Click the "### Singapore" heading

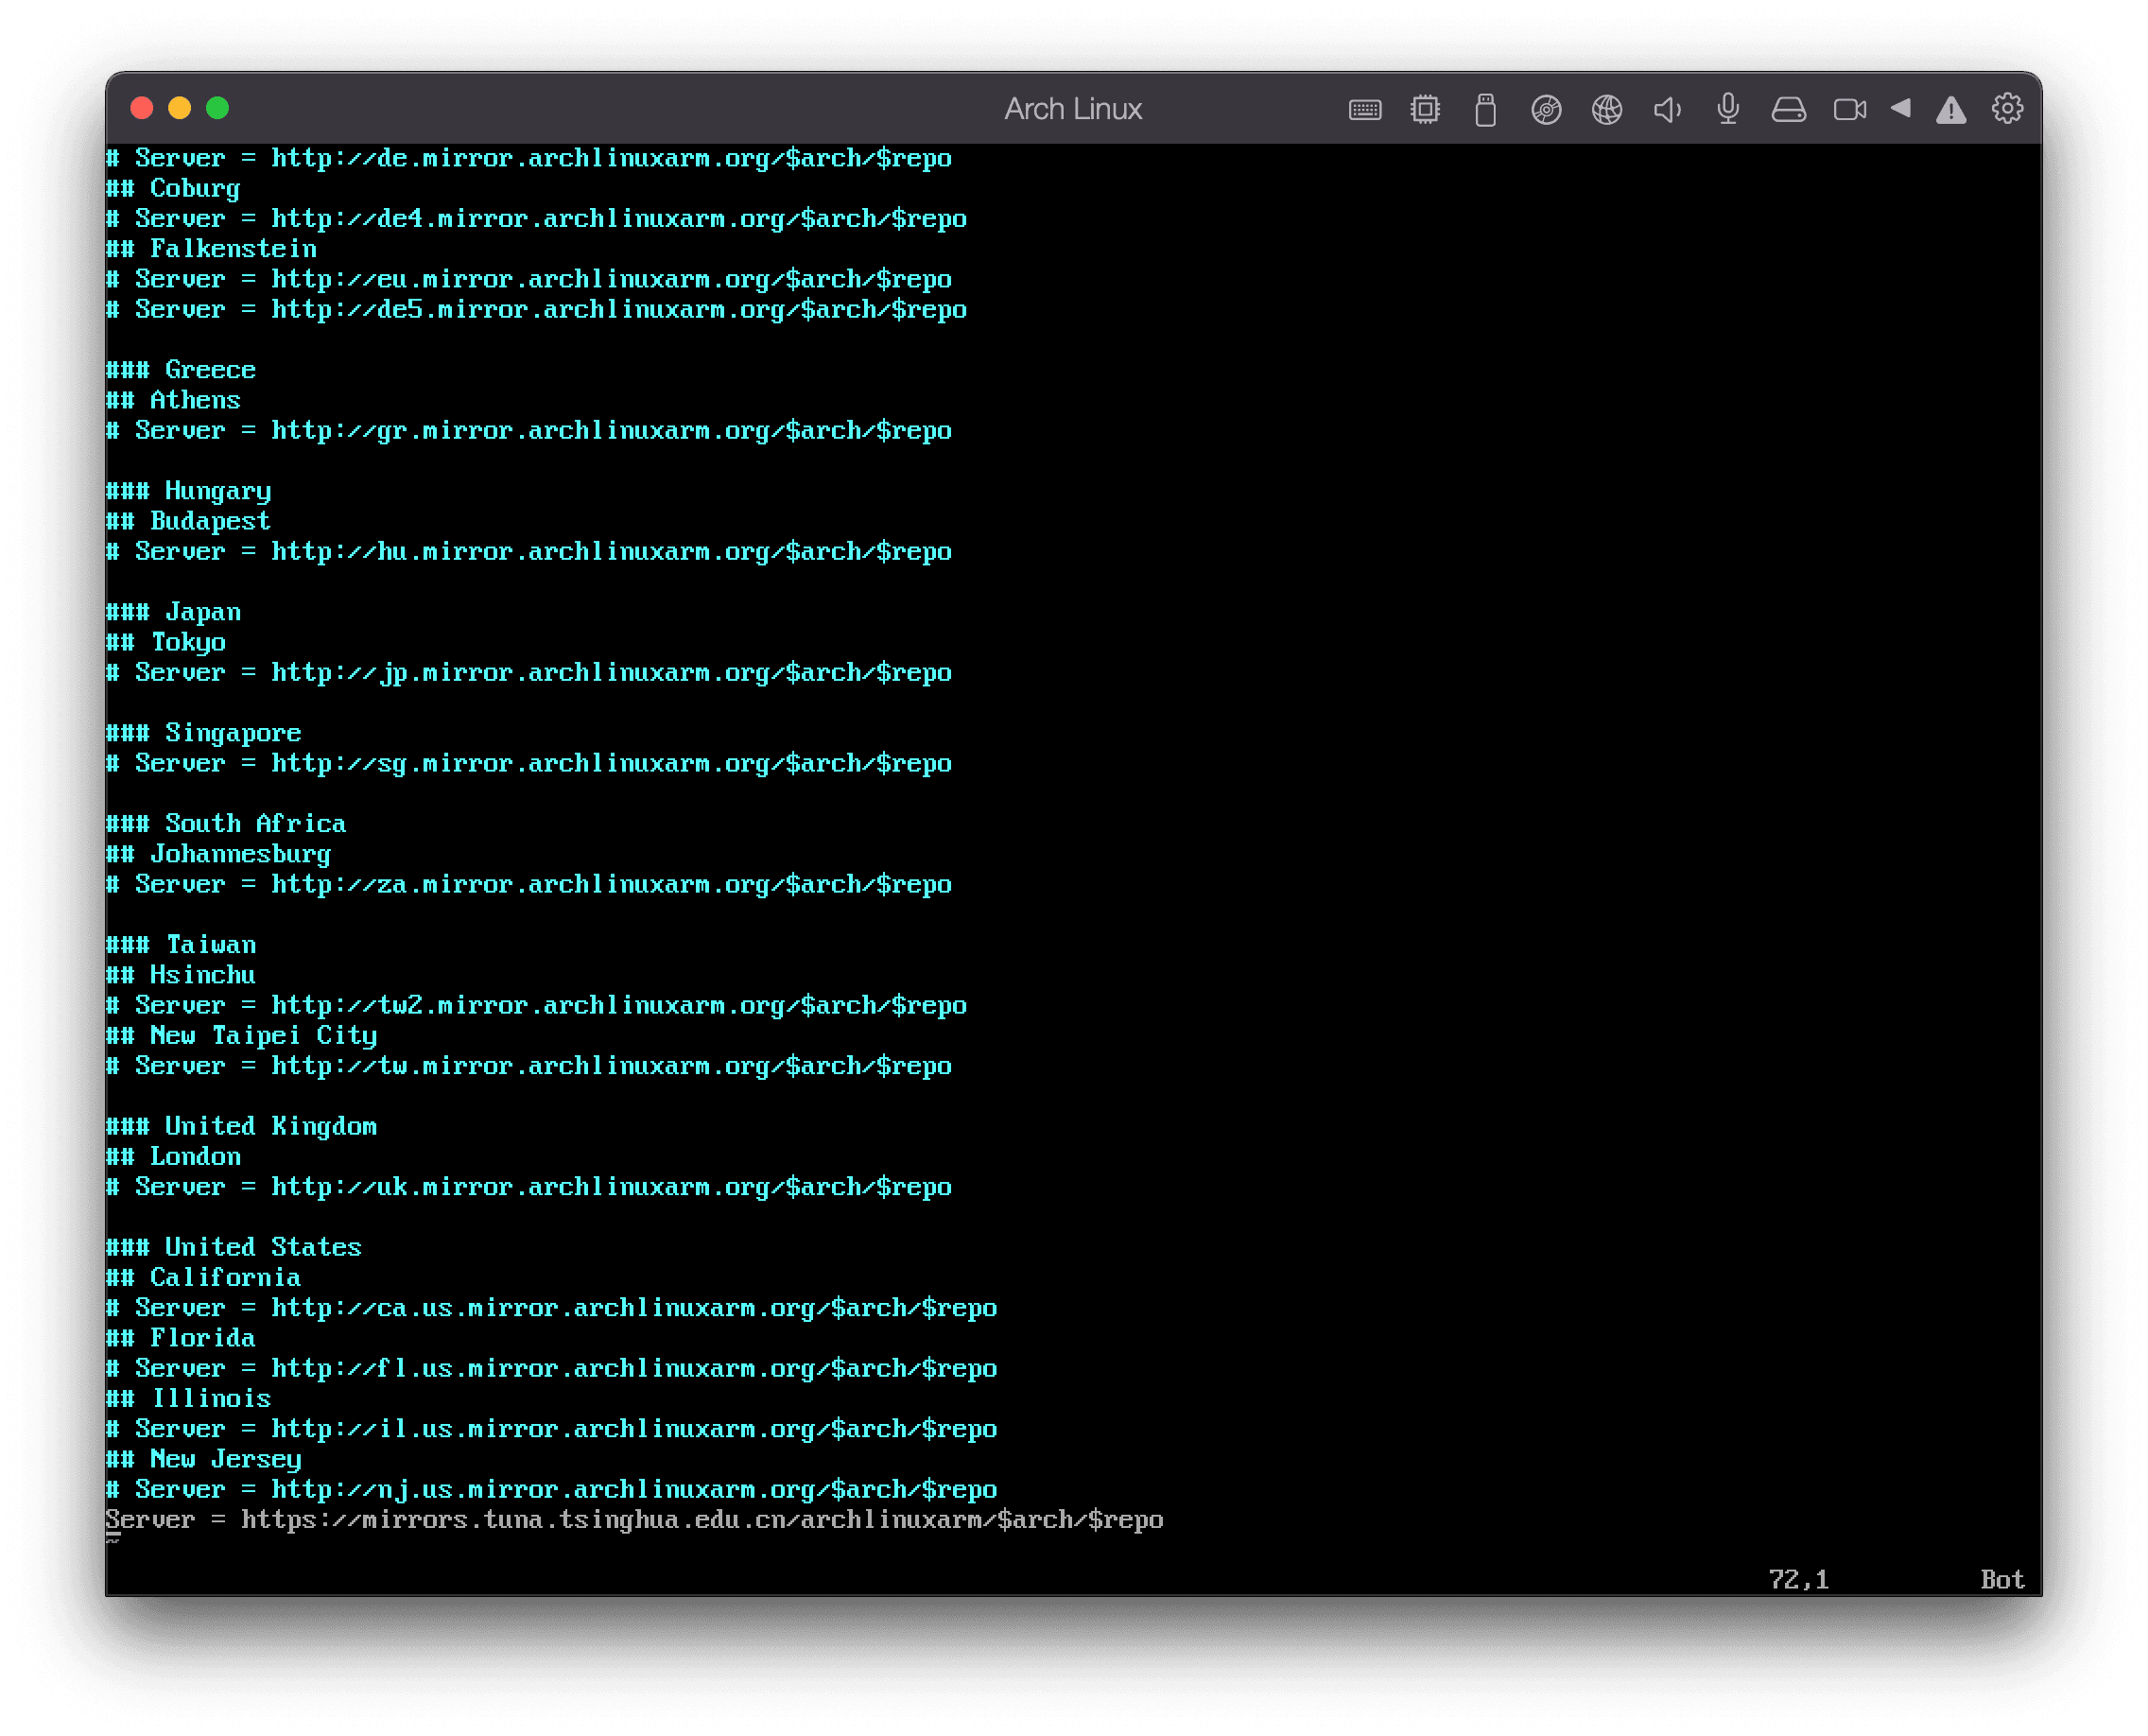tap(204, 733)
